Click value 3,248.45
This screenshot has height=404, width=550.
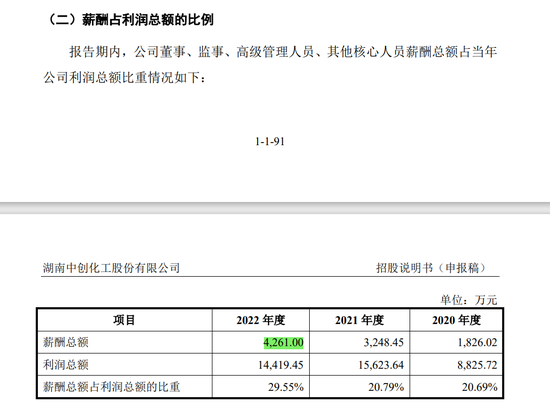coord(384,342)
